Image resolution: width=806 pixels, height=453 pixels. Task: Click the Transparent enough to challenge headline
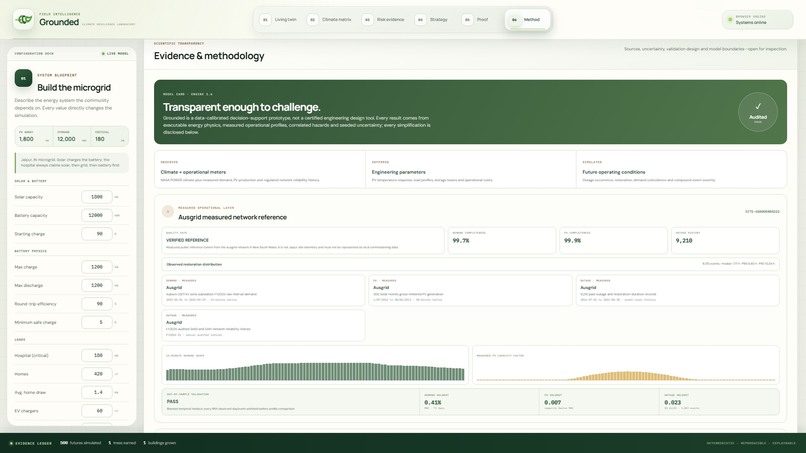tap(242, 107)
